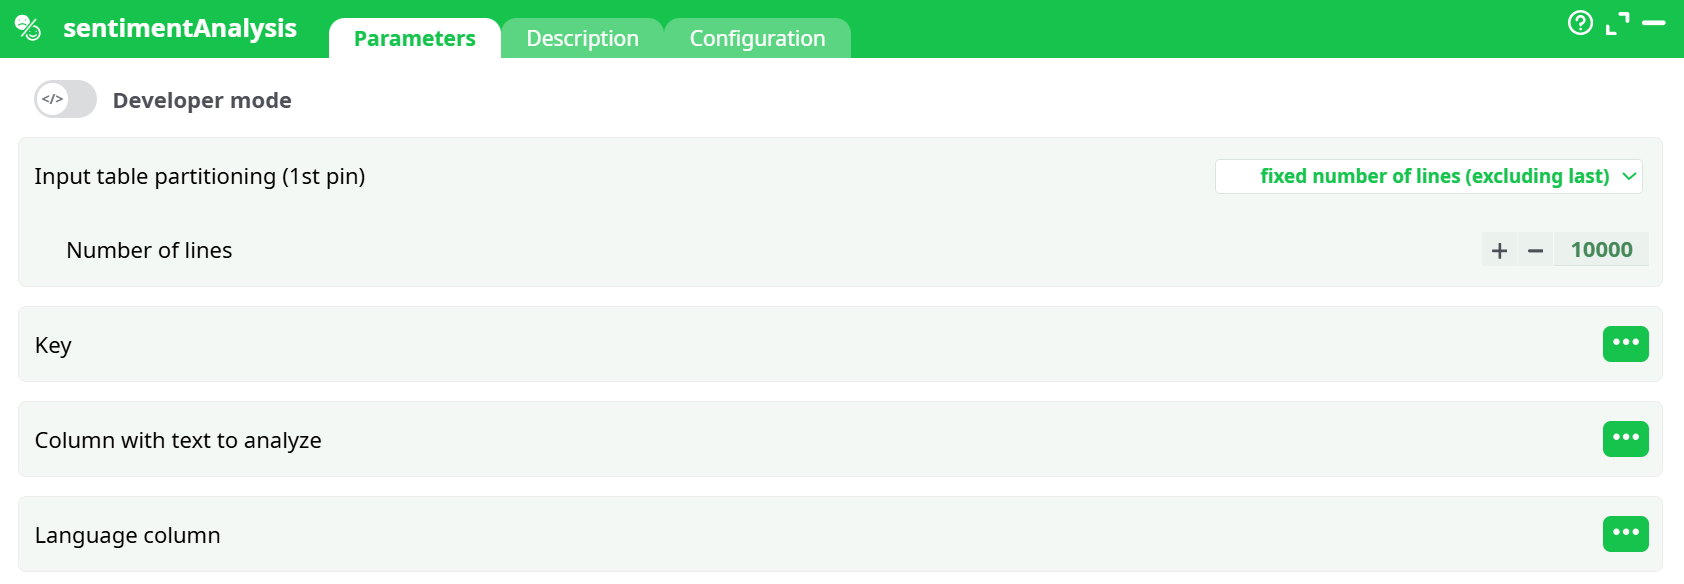The width and height of the screenshot is (1684, 584).
Task: Expand the panel to full screen
Action: (1617, 23)
